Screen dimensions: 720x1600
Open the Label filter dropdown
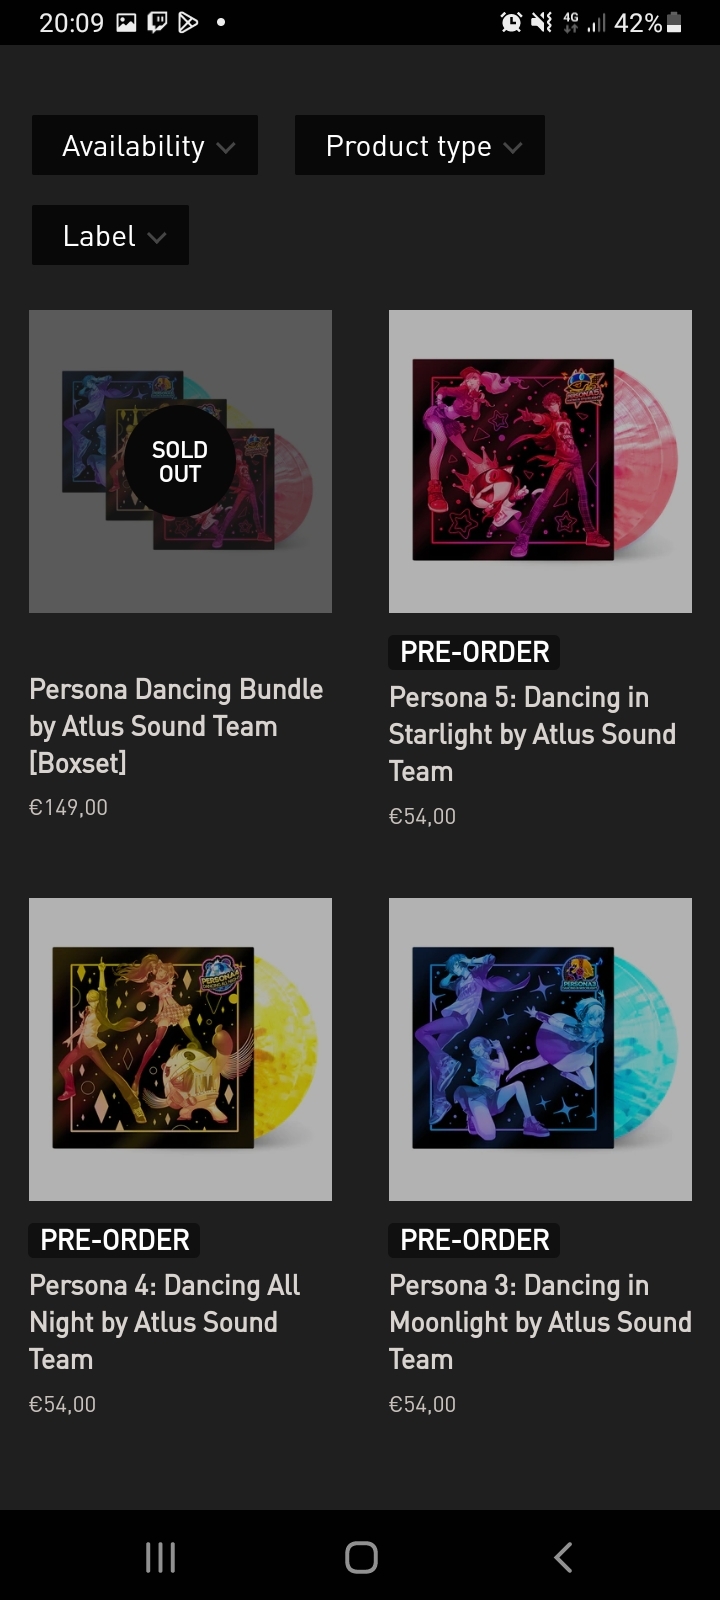point(110,235)
